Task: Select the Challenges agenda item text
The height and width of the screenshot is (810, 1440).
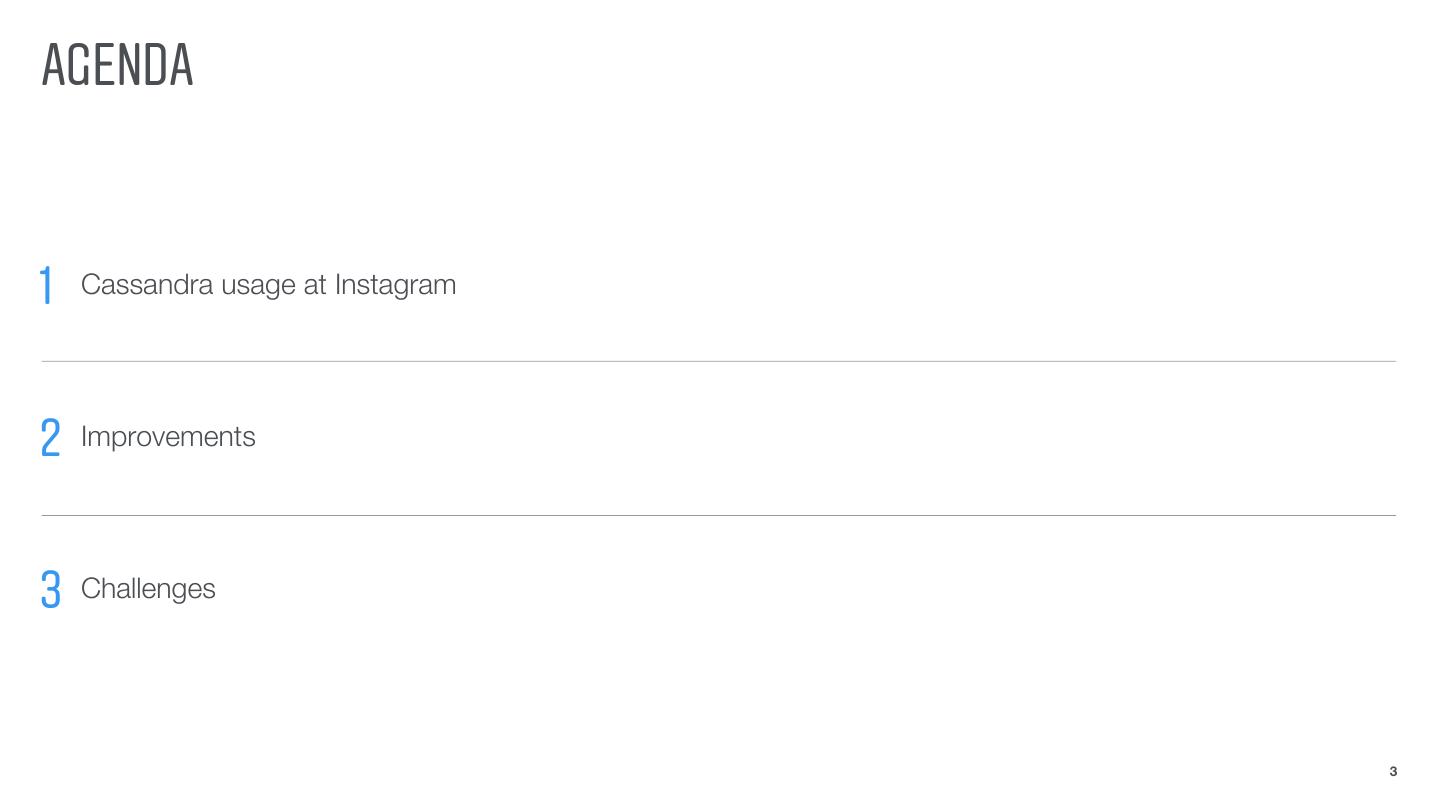Action: pos(148,589)
